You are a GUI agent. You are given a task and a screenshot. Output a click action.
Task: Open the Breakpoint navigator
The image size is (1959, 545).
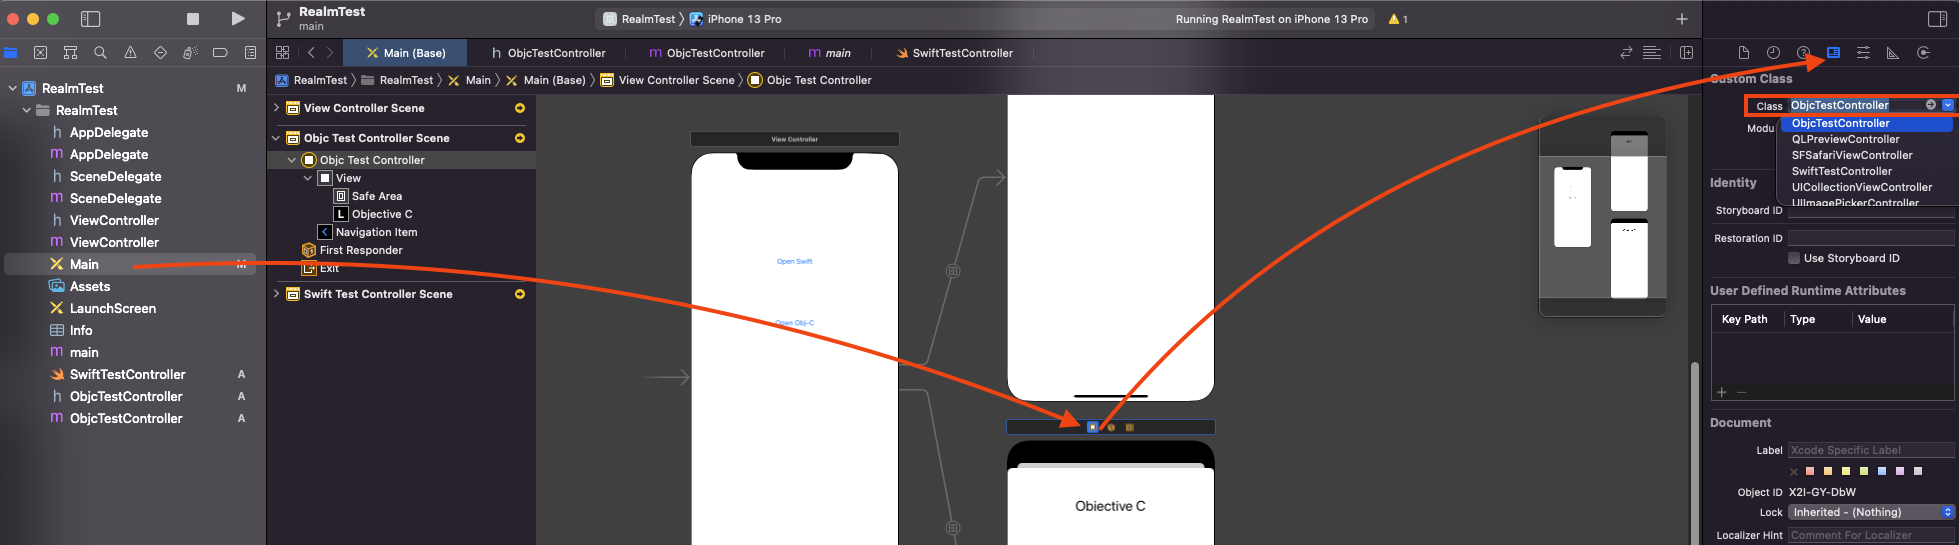tap(220, 53)
